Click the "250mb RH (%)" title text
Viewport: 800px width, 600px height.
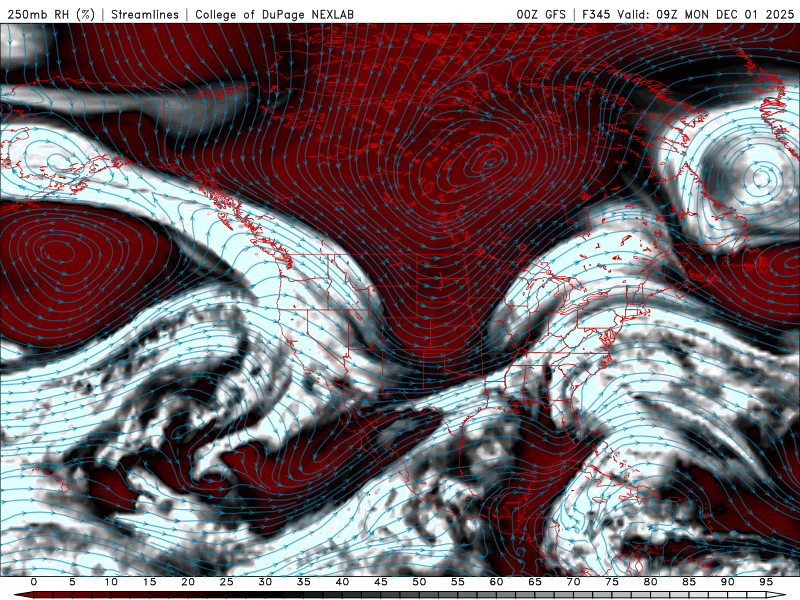(x=51, y=14)
